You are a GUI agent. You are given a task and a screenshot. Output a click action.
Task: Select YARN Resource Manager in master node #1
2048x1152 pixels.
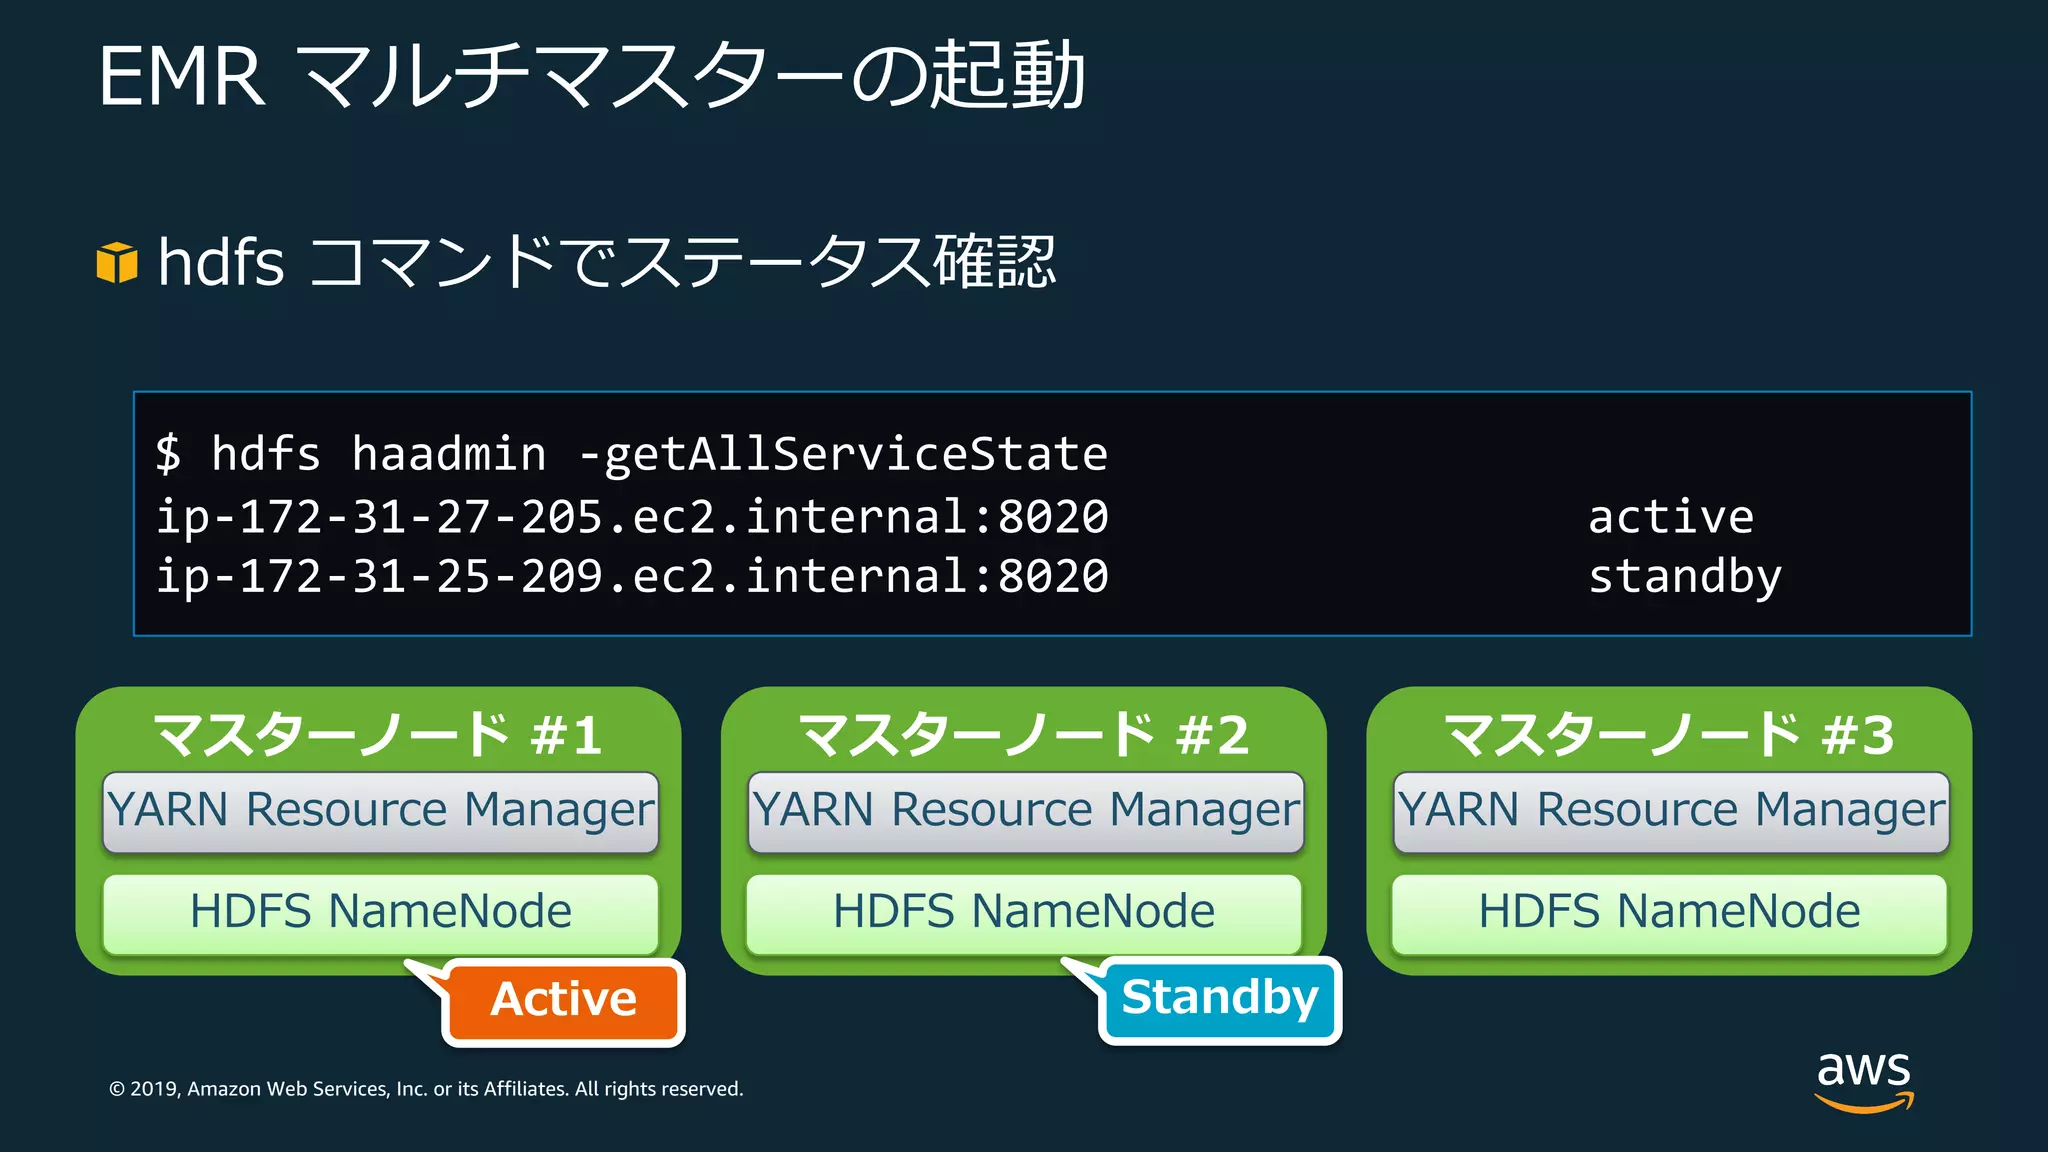[380, 811]
